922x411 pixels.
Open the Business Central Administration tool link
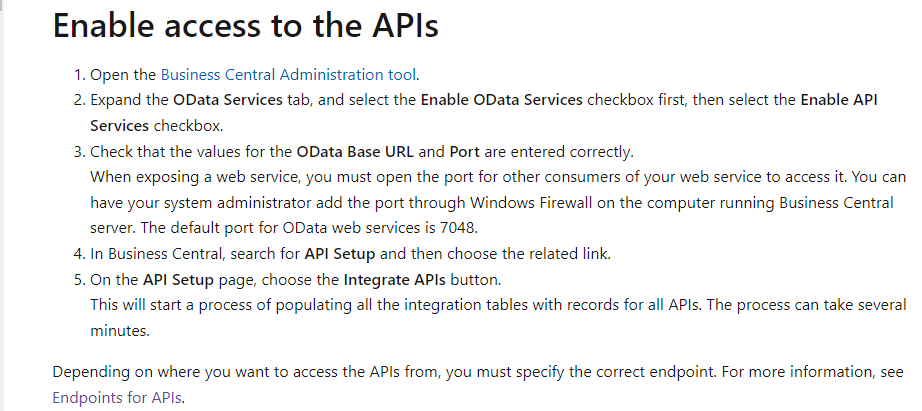pyautogui.click(x=288, y=74)
